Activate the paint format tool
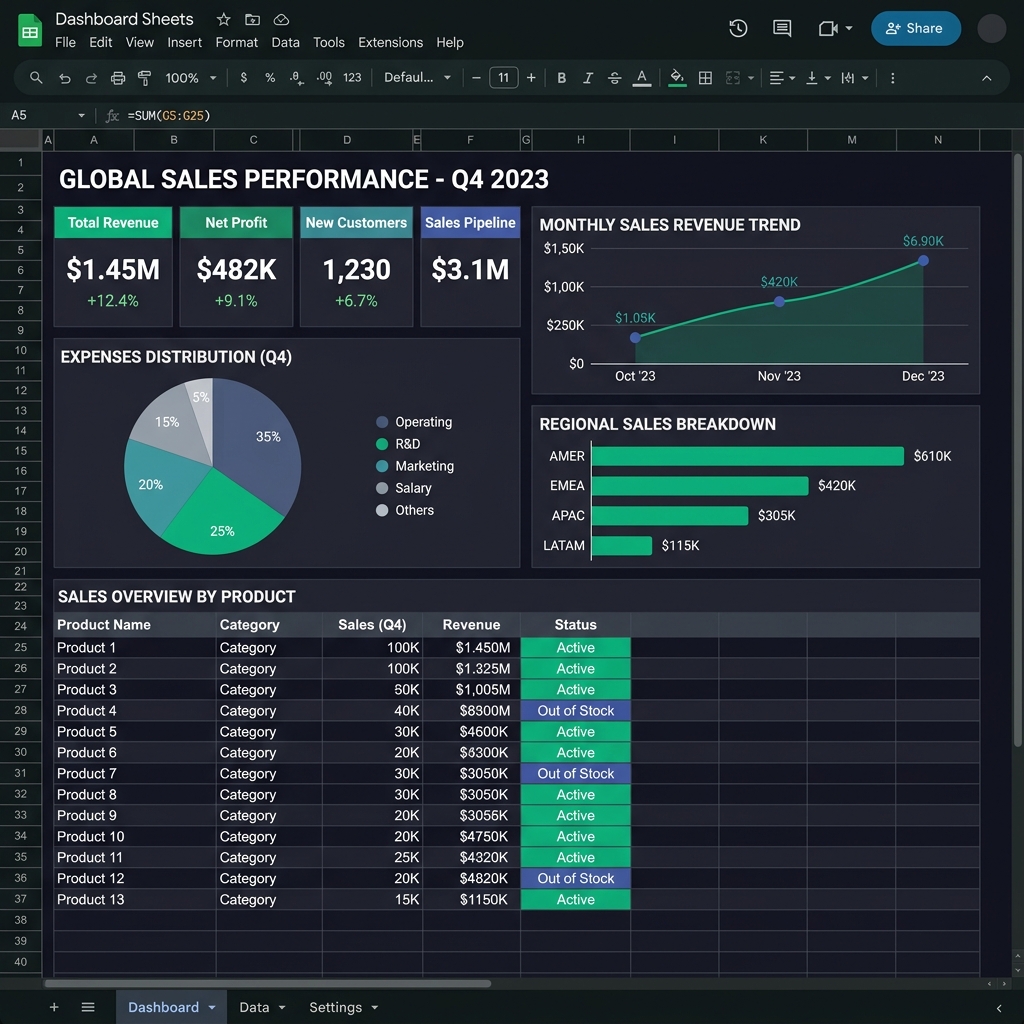This screenshot has height=1024, width=1024. pos(144,78)
